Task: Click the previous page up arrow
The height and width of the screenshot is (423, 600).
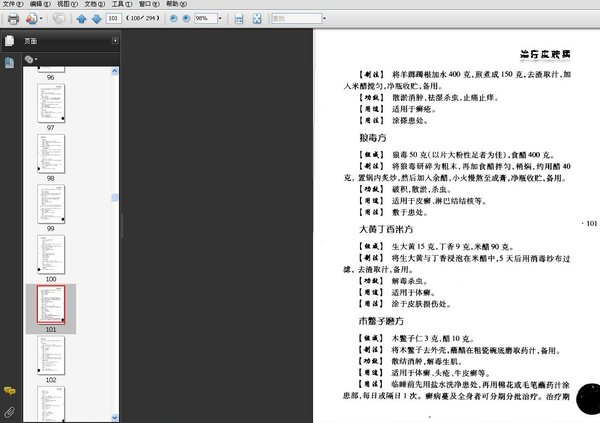Action: (x=82, y=19)
